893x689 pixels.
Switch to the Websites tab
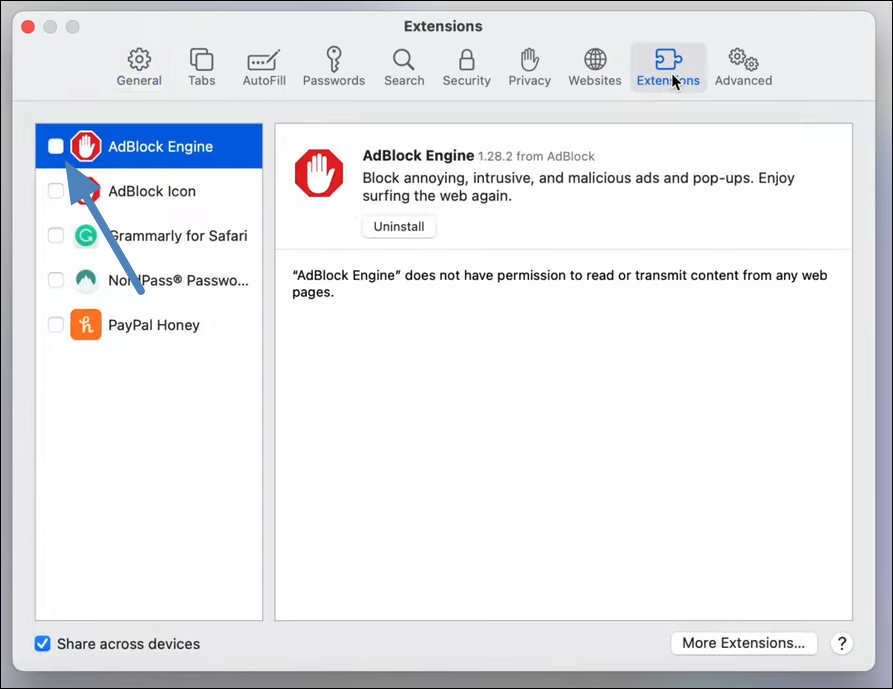point(594,66)
